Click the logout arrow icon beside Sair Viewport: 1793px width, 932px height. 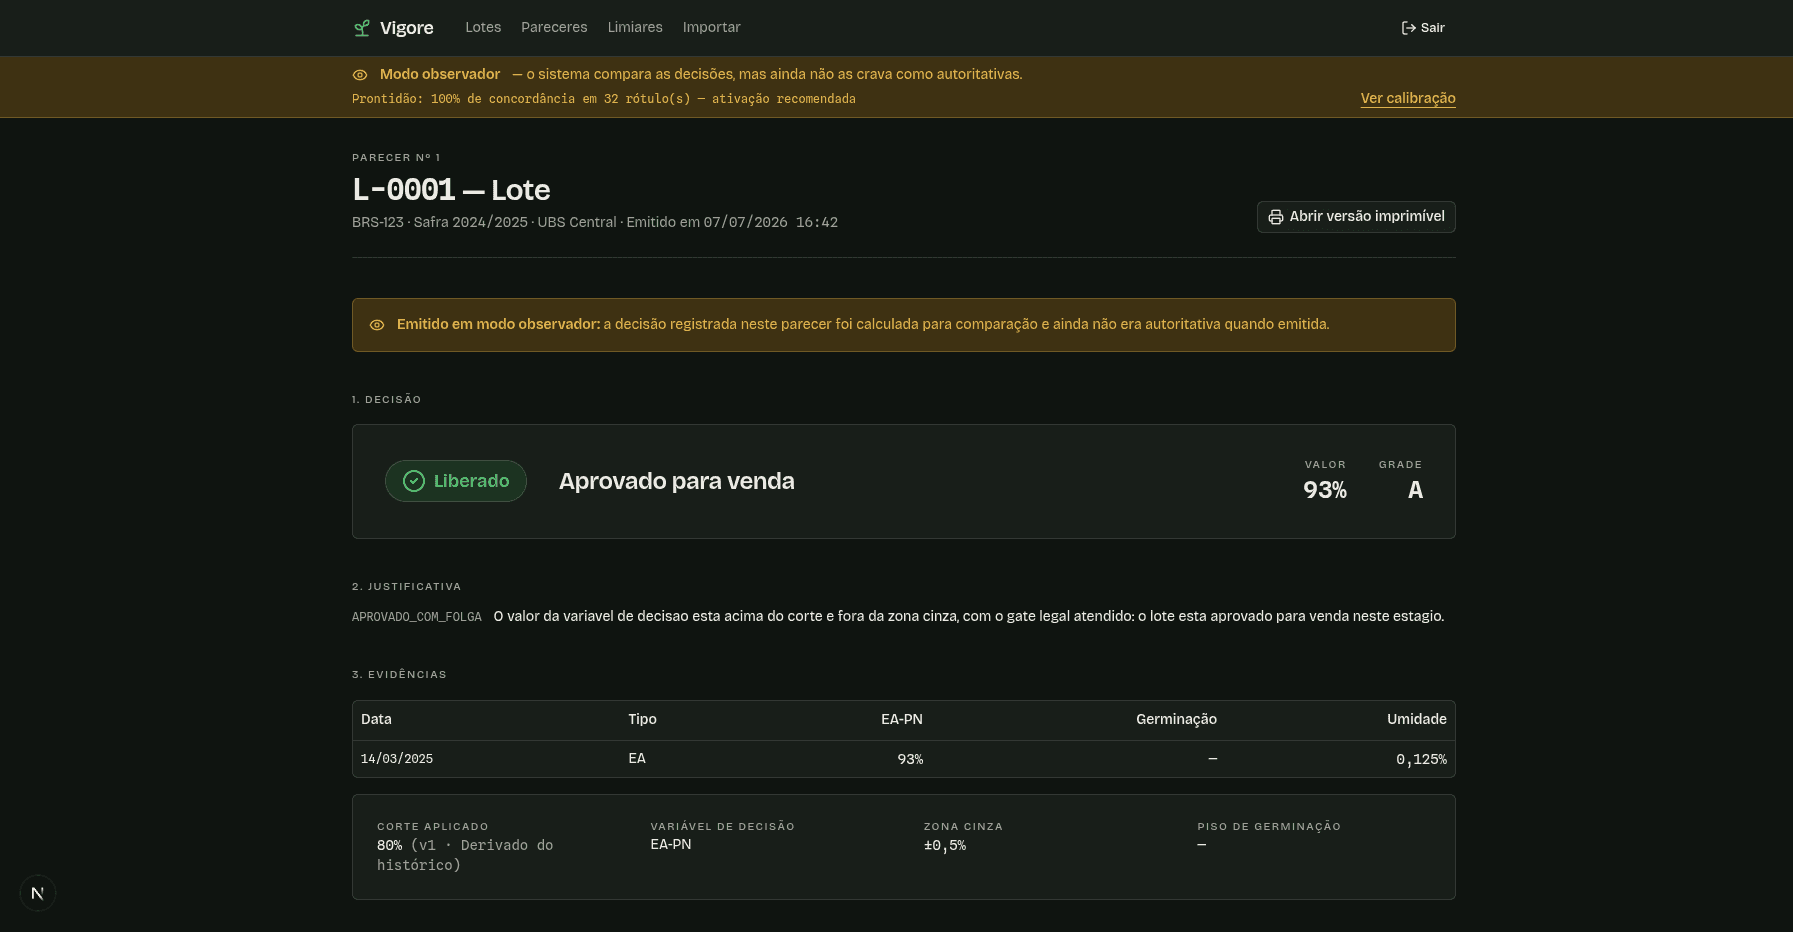point(1408,28)
